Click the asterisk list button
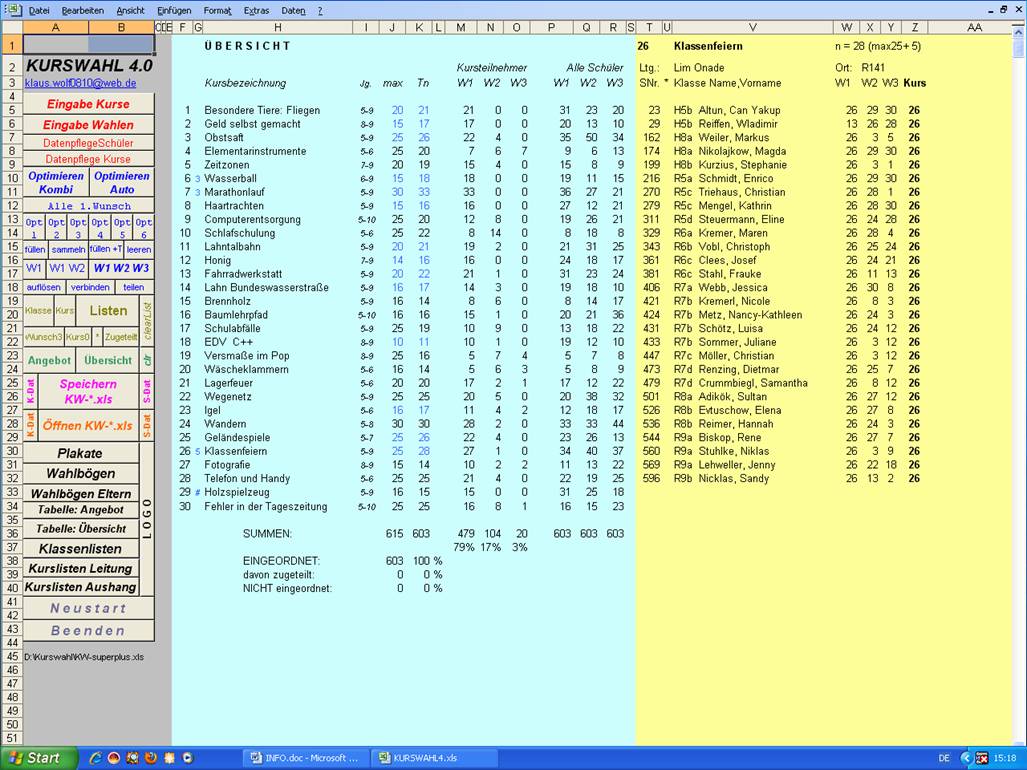Screen dimensions: 1027x770 (x=97, y=337)
